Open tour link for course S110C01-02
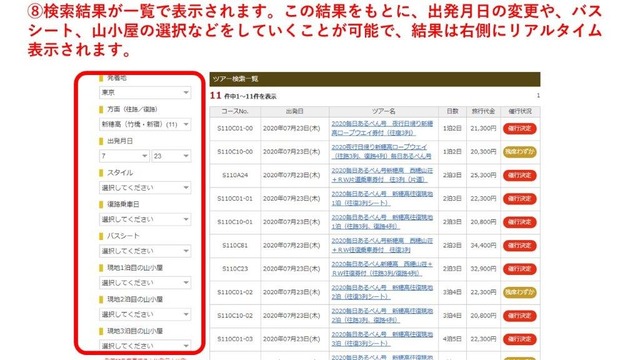This screenshot has width=640, height=360. 382,292
